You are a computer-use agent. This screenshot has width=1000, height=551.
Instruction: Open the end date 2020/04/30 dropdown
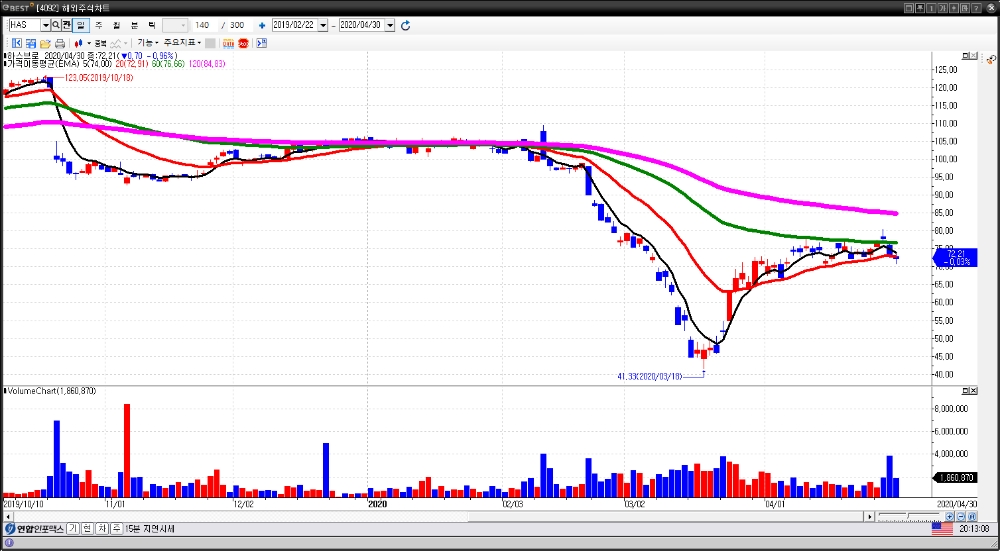390,24
